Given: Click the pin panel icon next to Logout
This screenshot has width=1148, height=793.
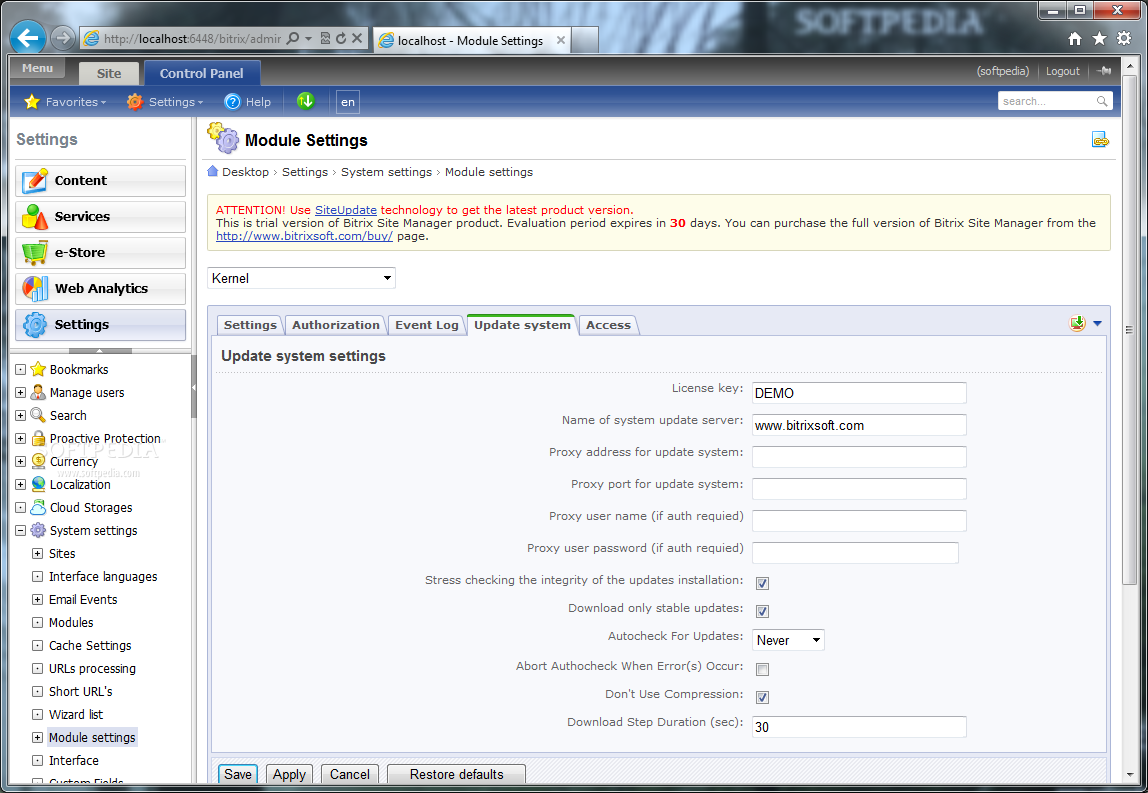Looking at the screenshot, I should (1105, 71).
